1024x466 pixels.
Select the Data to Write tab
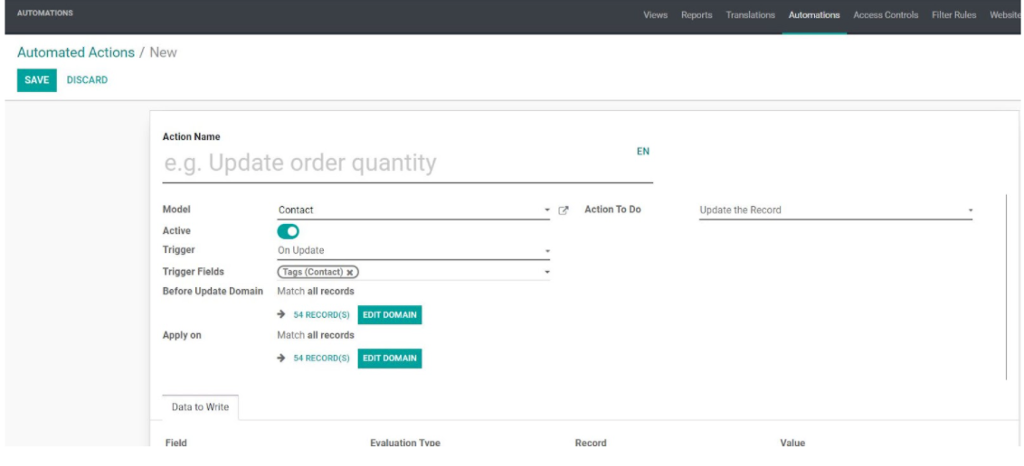pos(200,408)
